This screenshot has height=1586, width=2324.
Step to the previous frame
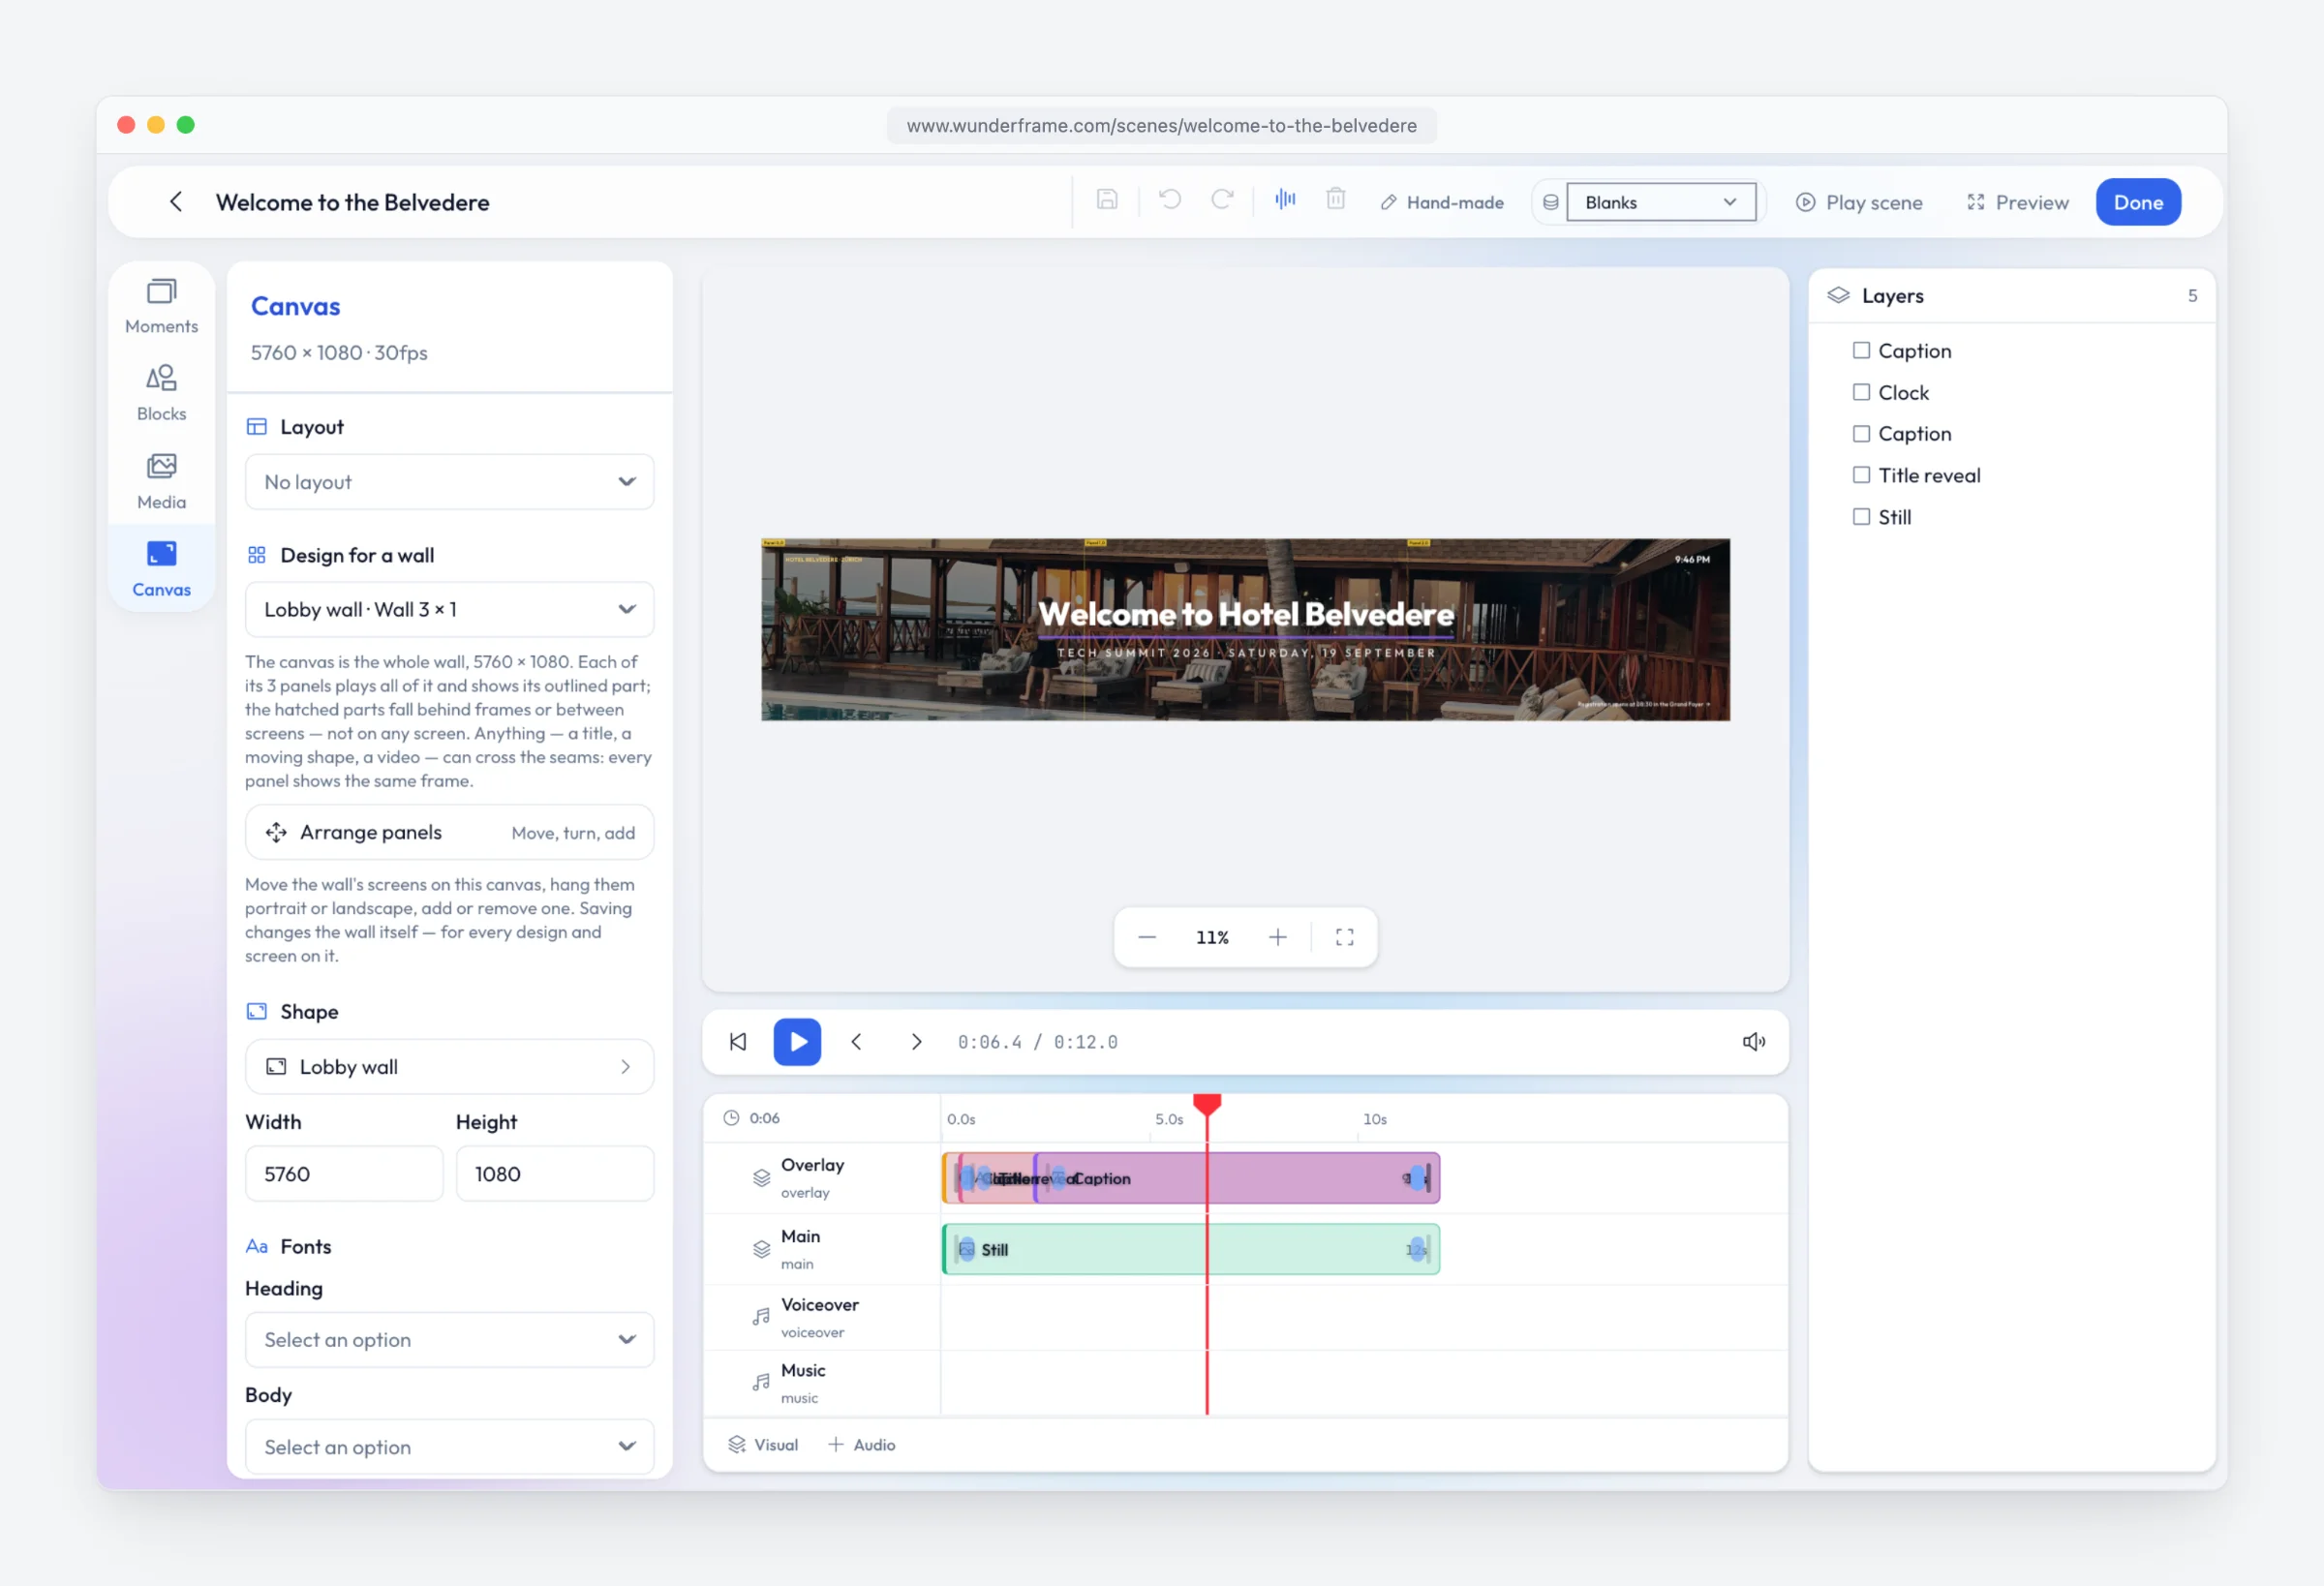pos(857,1042)
